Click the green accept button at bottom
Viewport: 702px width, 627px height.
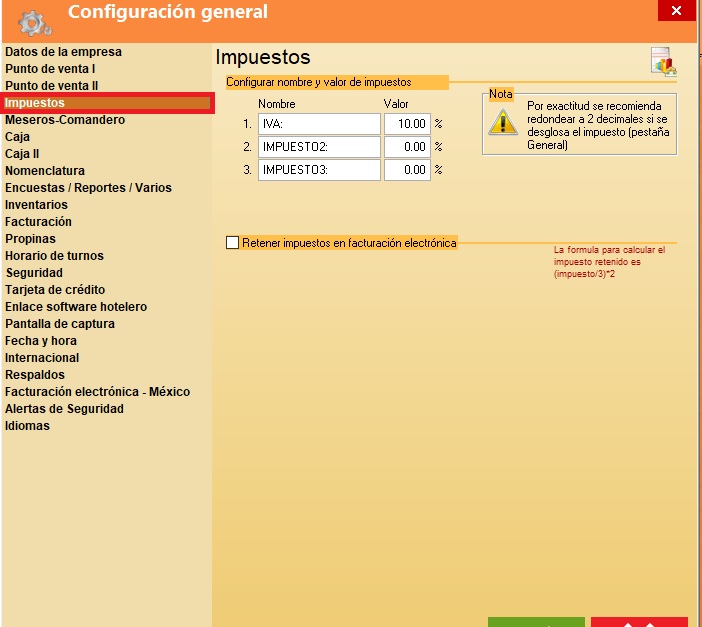click(536, 621)
